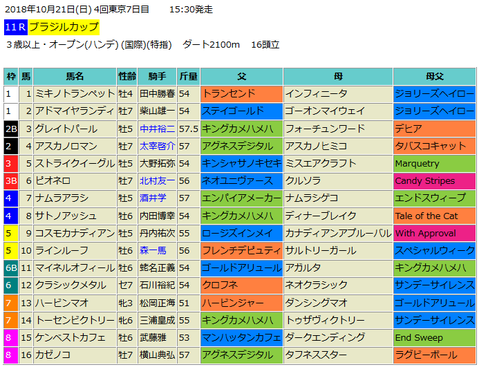Image resolution: width=479 pixels, height=367 pixels.
Task: Click sire cell ステイゴールド
Action: 242,111
